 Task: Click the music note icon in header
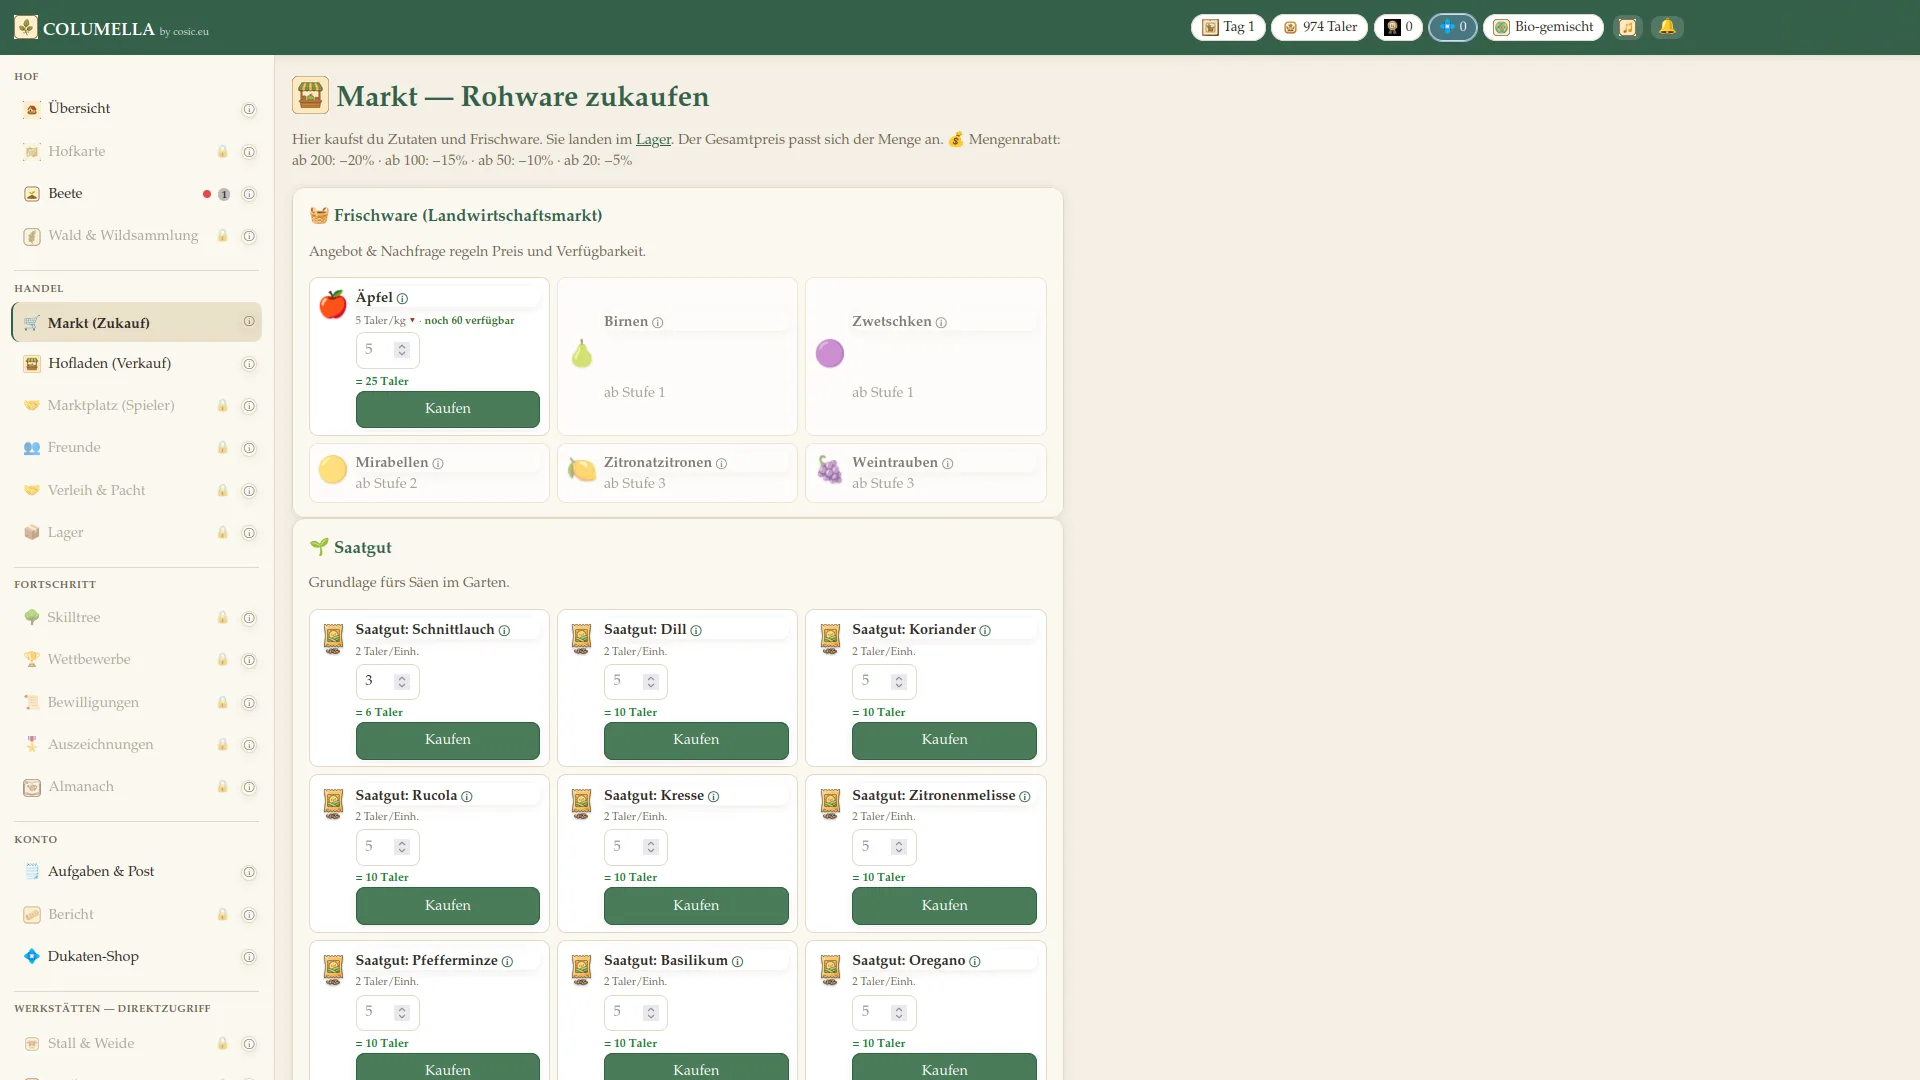tap(1627, 27)
